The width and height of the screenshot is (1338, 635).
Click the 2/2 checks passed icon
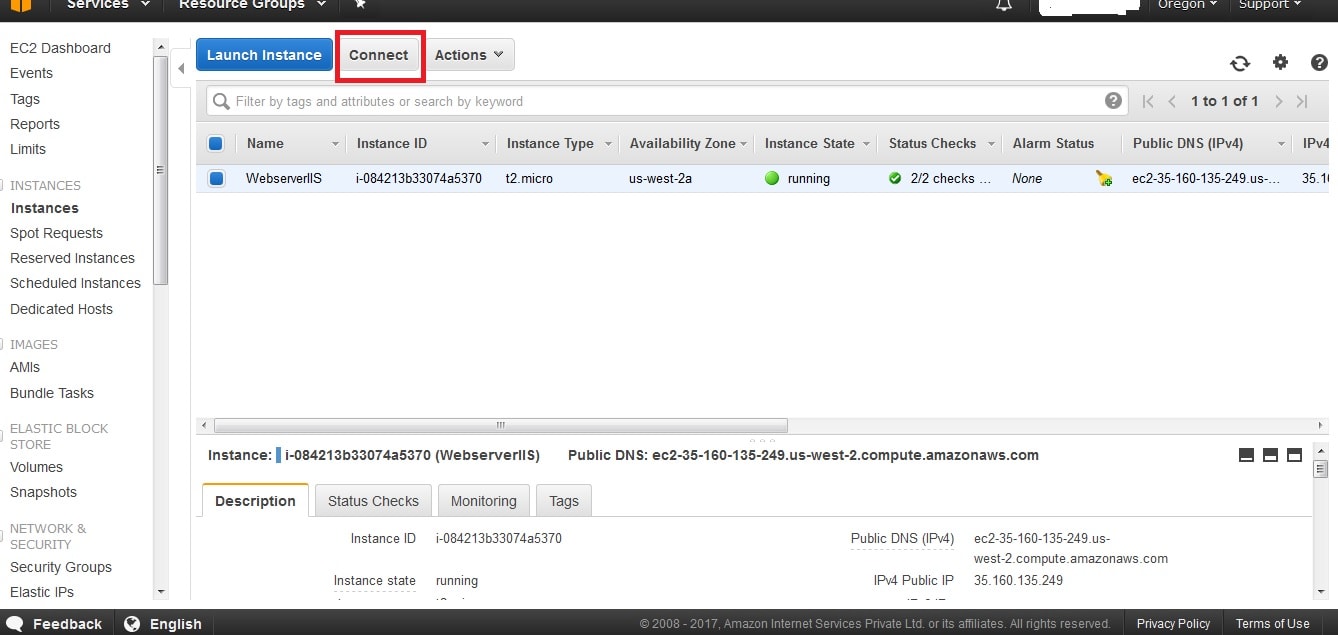(895, 179)
